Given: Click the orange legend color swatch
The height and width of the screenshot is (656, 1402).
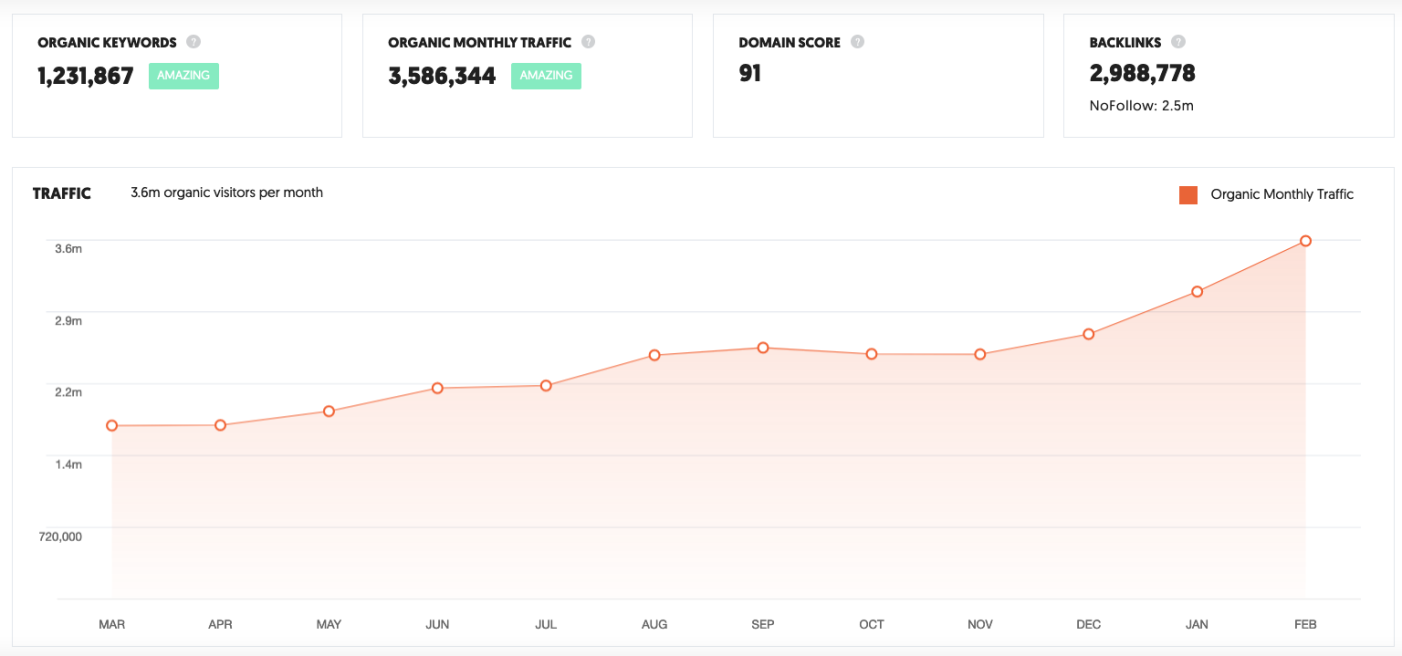Looking at the screenshot, I should (x=1188, y=194).
